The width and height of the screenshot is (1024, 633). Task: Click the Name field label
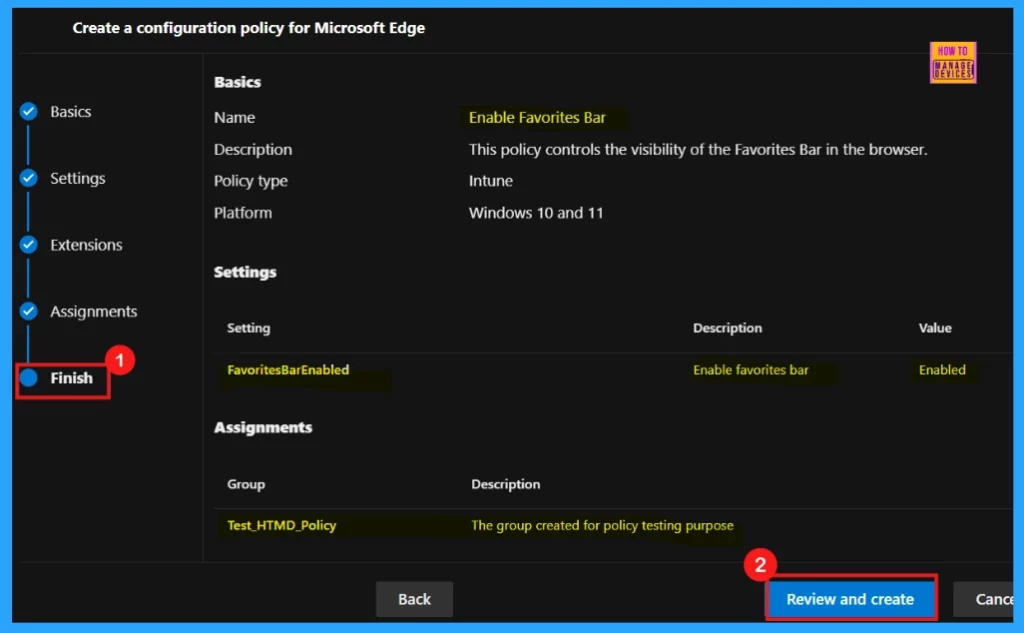tap(234, 118)
